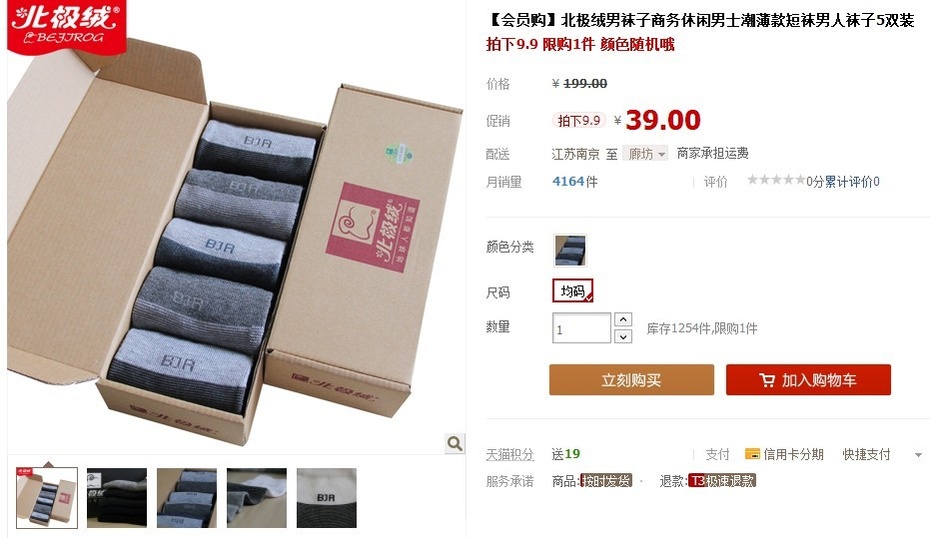Click the shopping cart icon in 加入购物车
Image resolution: width=930 pixels, height=538 pixels.
(766, 380)
